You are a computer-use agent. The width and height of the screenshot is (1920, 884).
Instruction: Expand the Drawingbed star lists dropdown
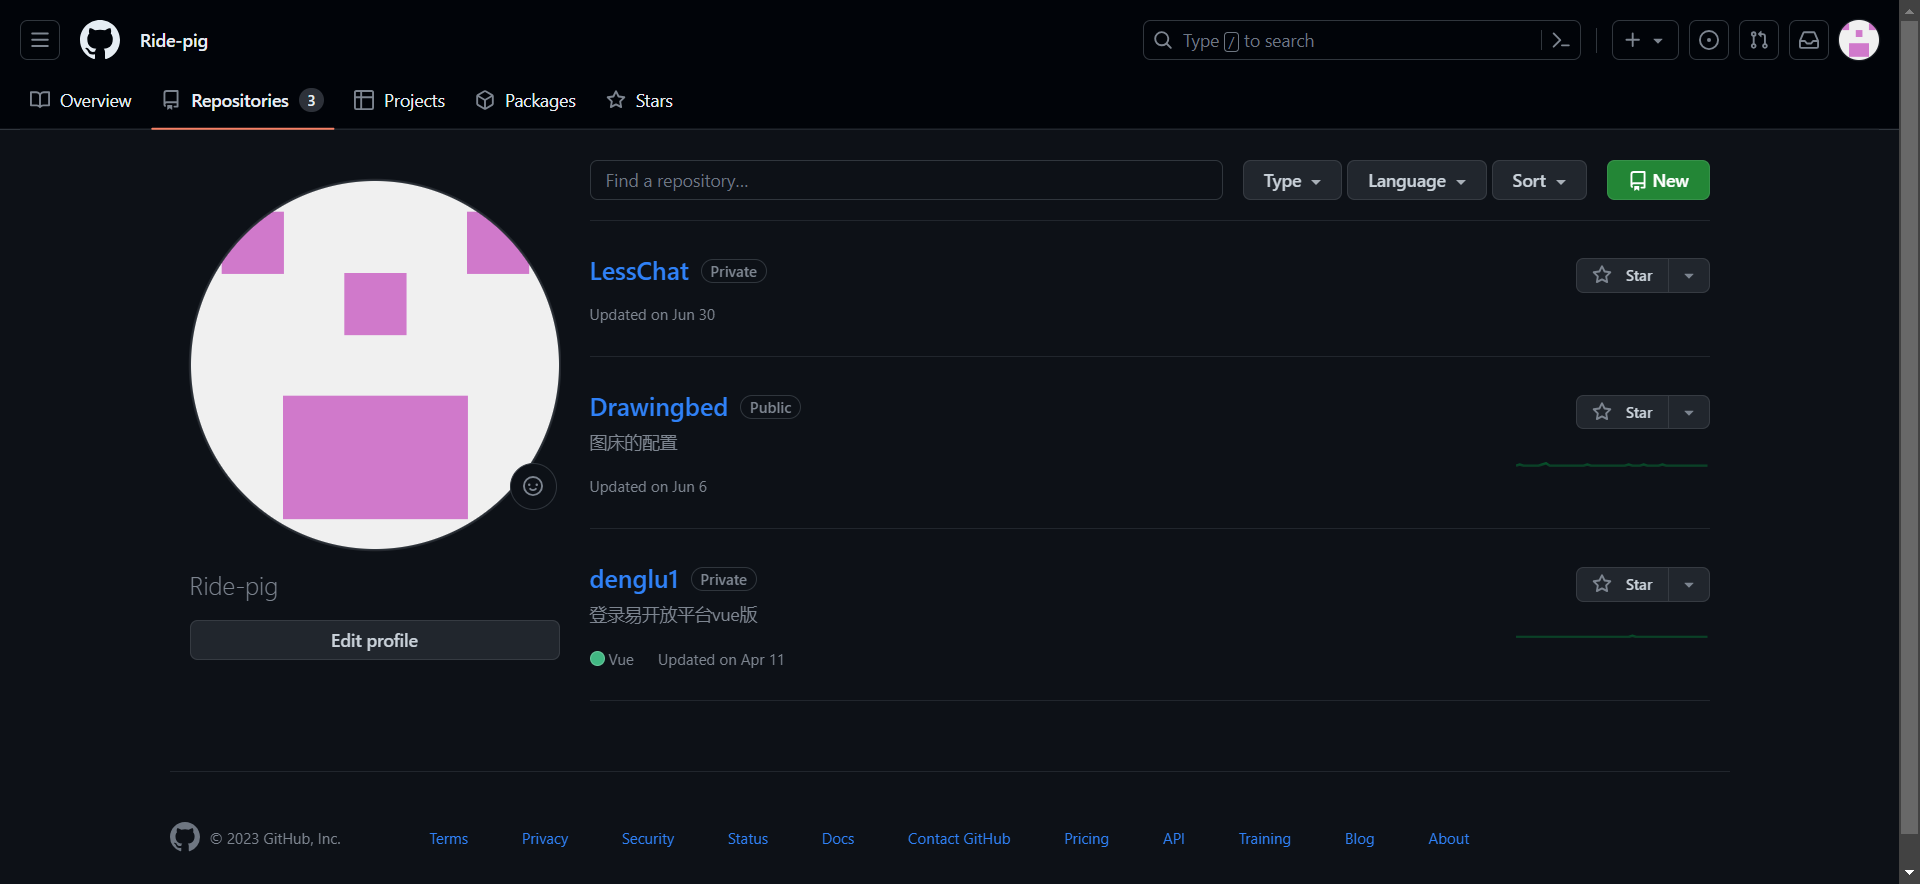point(1689,412)
